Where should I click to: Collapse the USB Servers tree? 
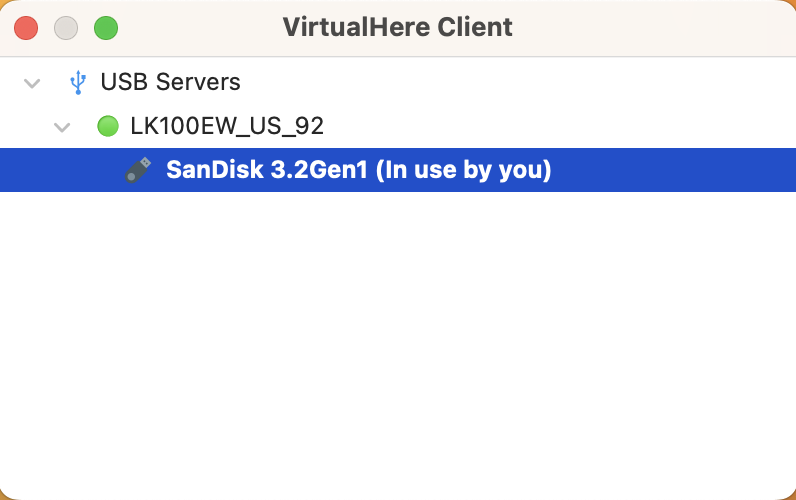click(x=32, y=82)
